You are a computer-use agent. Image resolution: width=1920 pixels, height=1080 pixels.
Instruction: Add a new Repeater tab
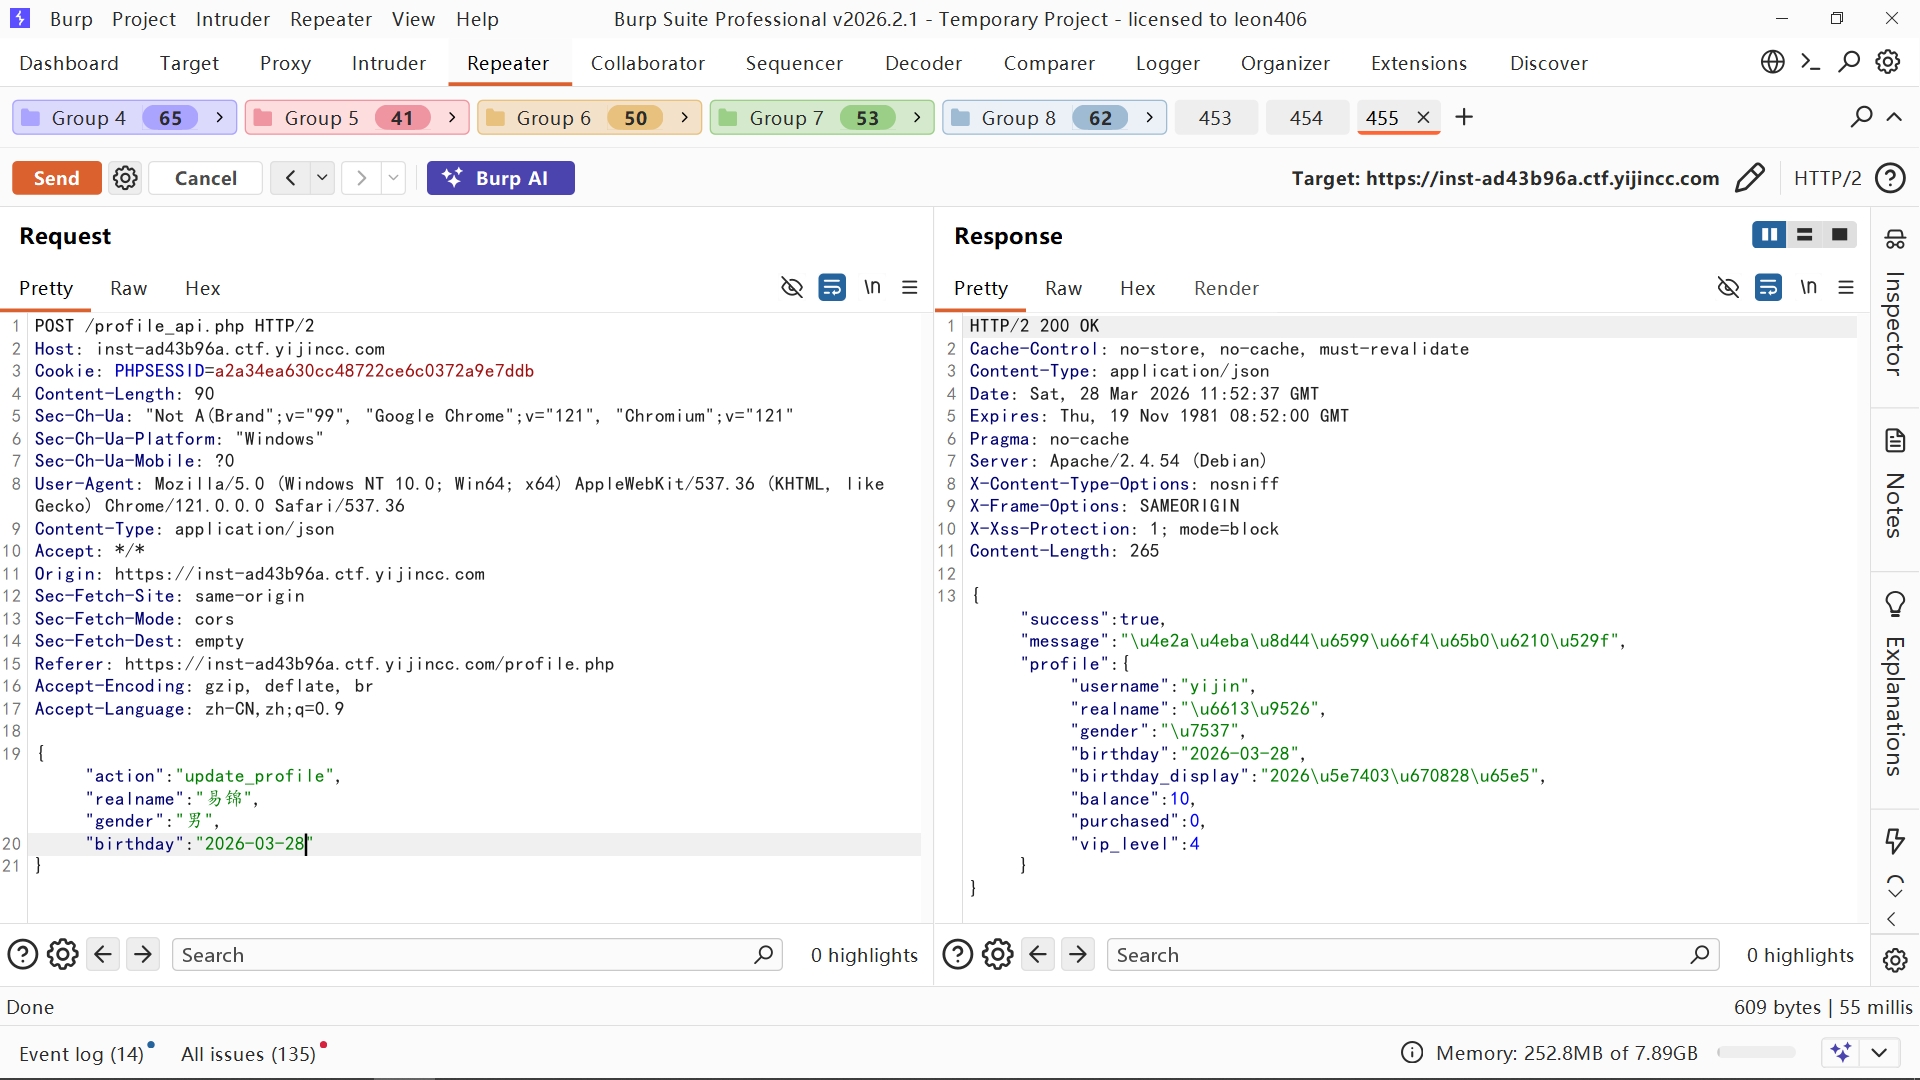(1464, 117)
